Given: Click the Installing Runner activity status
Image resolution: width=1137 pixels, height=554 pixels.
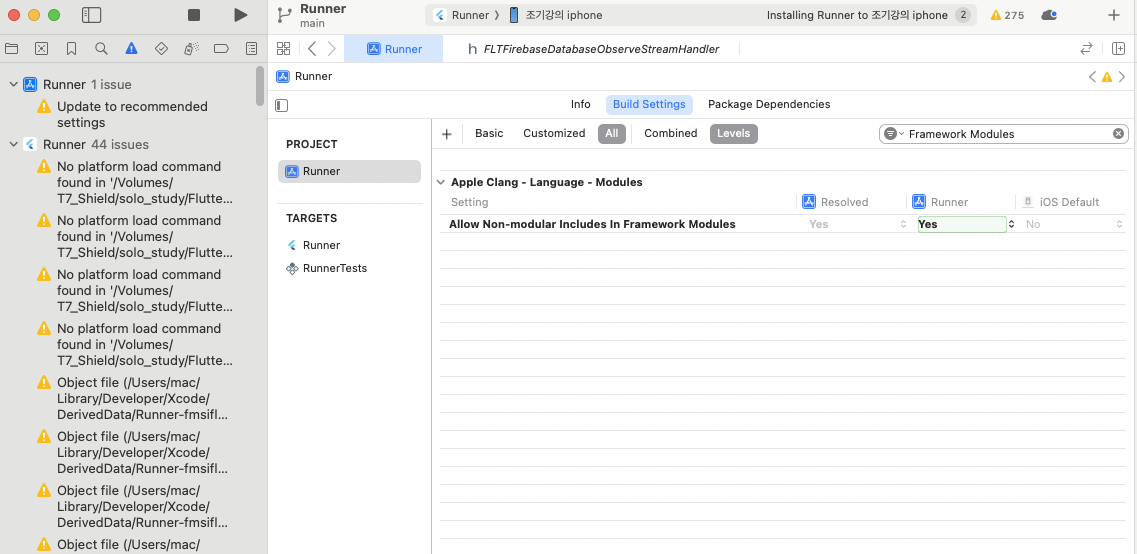Looking at the screenshot, I should pos(857,15).
